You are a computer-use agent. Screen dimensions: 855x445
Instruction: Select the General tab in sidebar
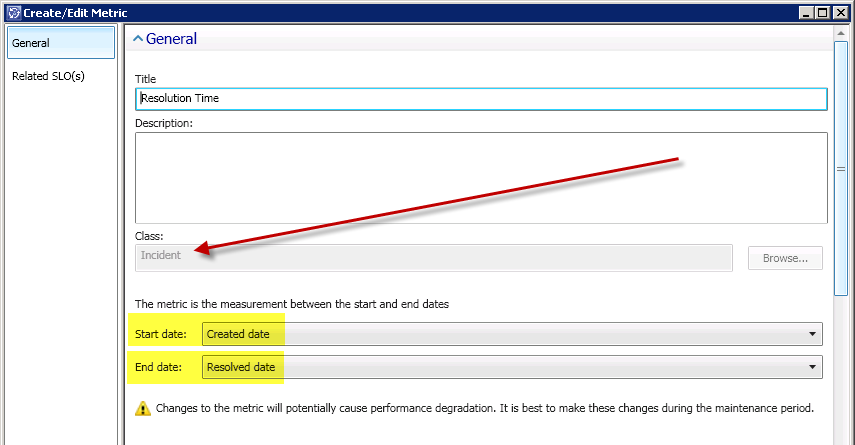60,43
